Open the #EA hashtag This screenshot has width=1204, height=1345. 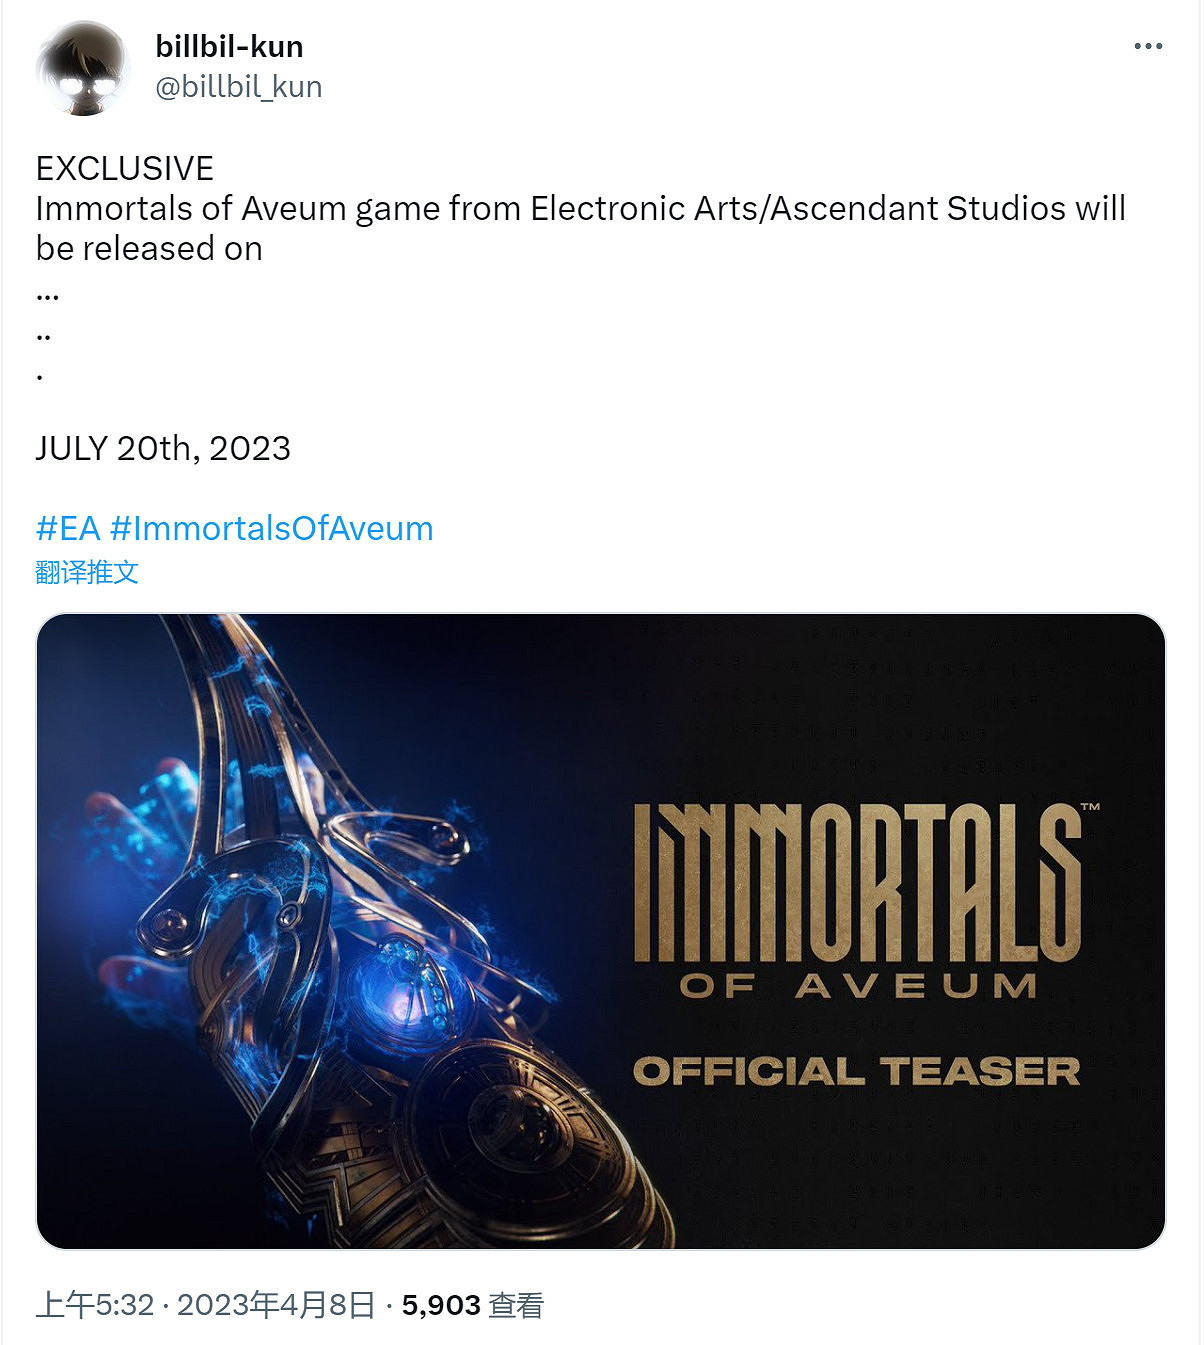68,528
